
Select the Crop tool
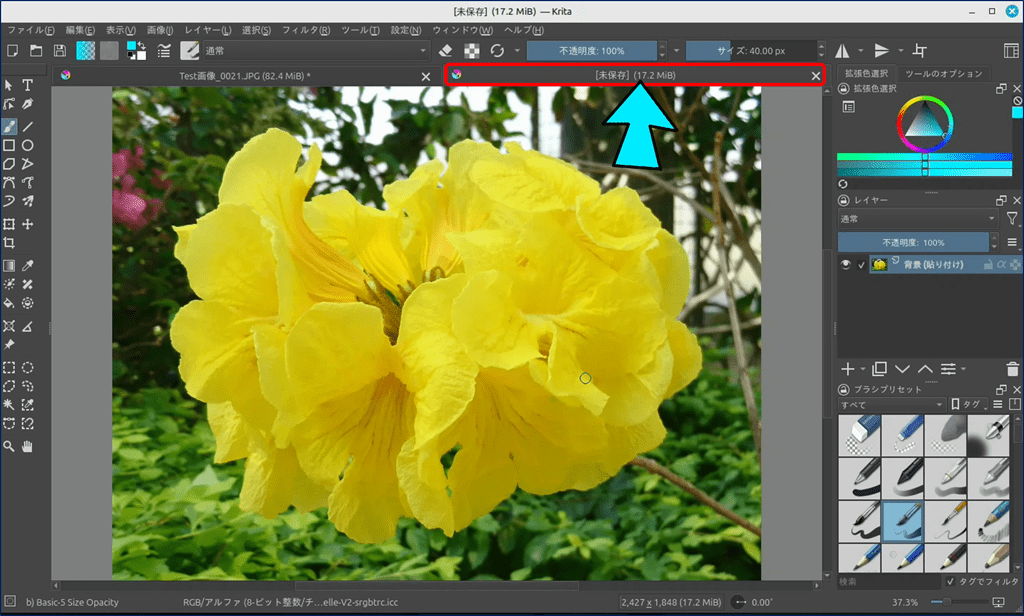[9, 243]
